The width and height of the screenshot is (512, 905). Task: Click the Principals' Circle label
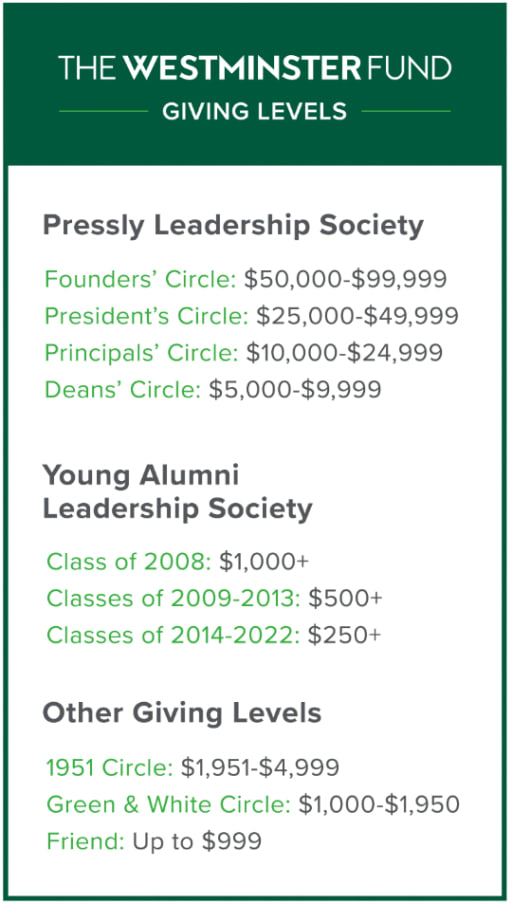[141, 352]
